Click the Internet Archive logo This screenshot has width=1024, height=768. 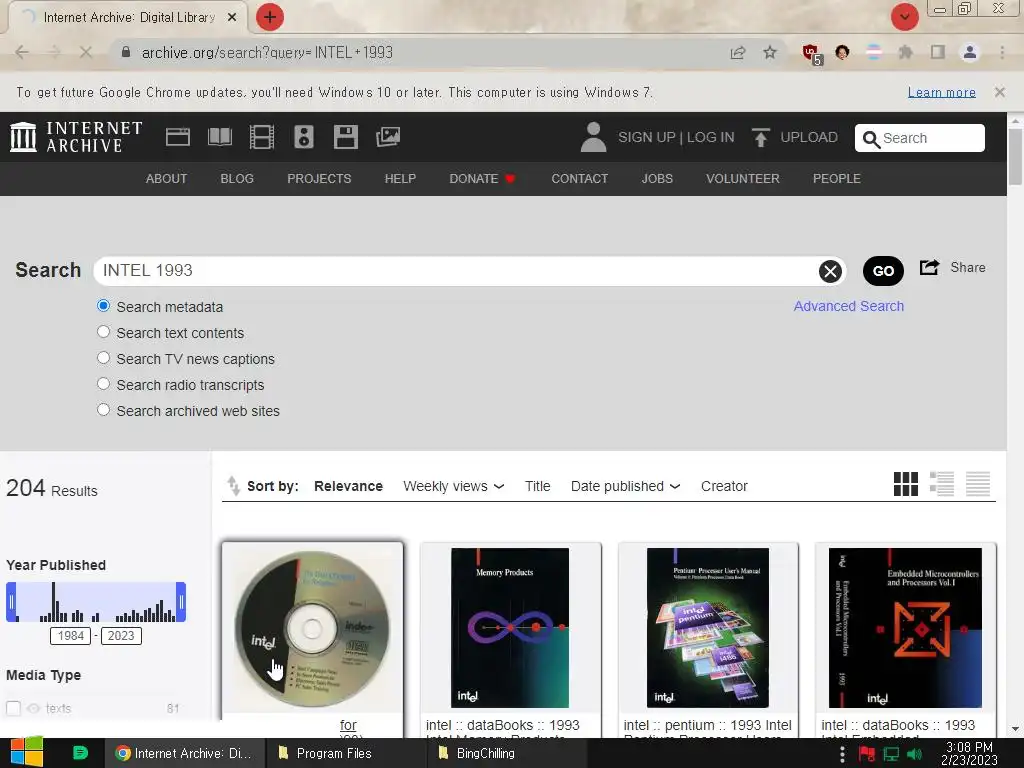[x=76, y=137]
